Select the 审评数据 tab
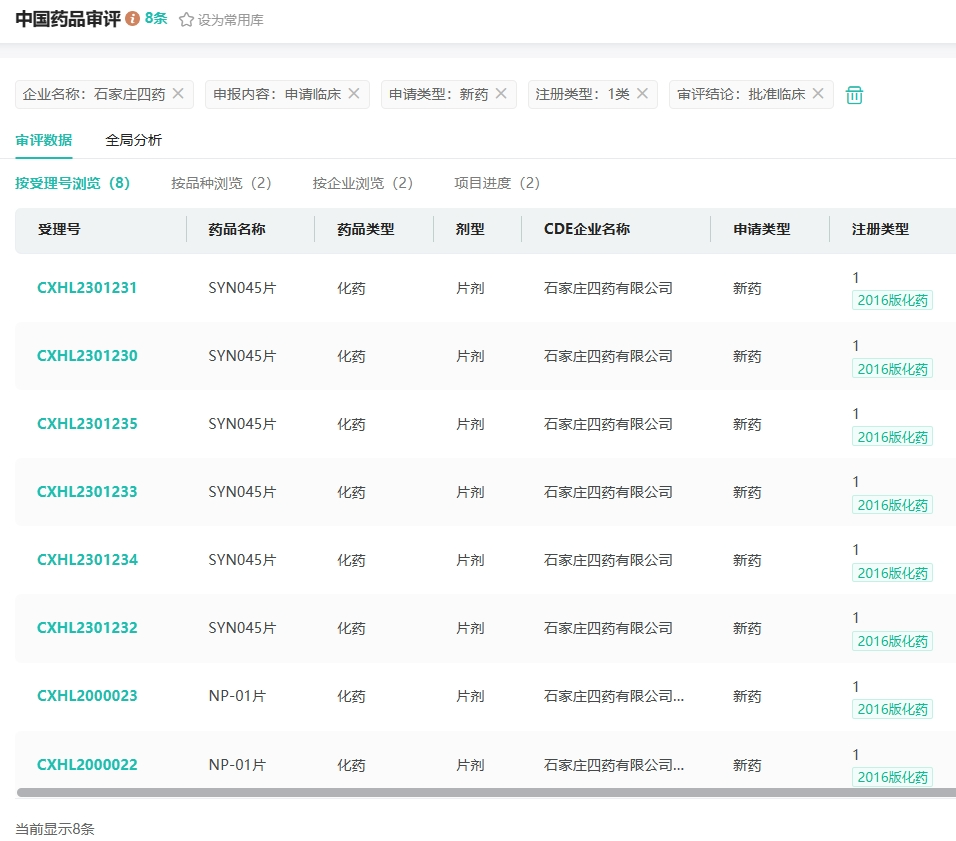Screen dimensions: 956x841 44,140
